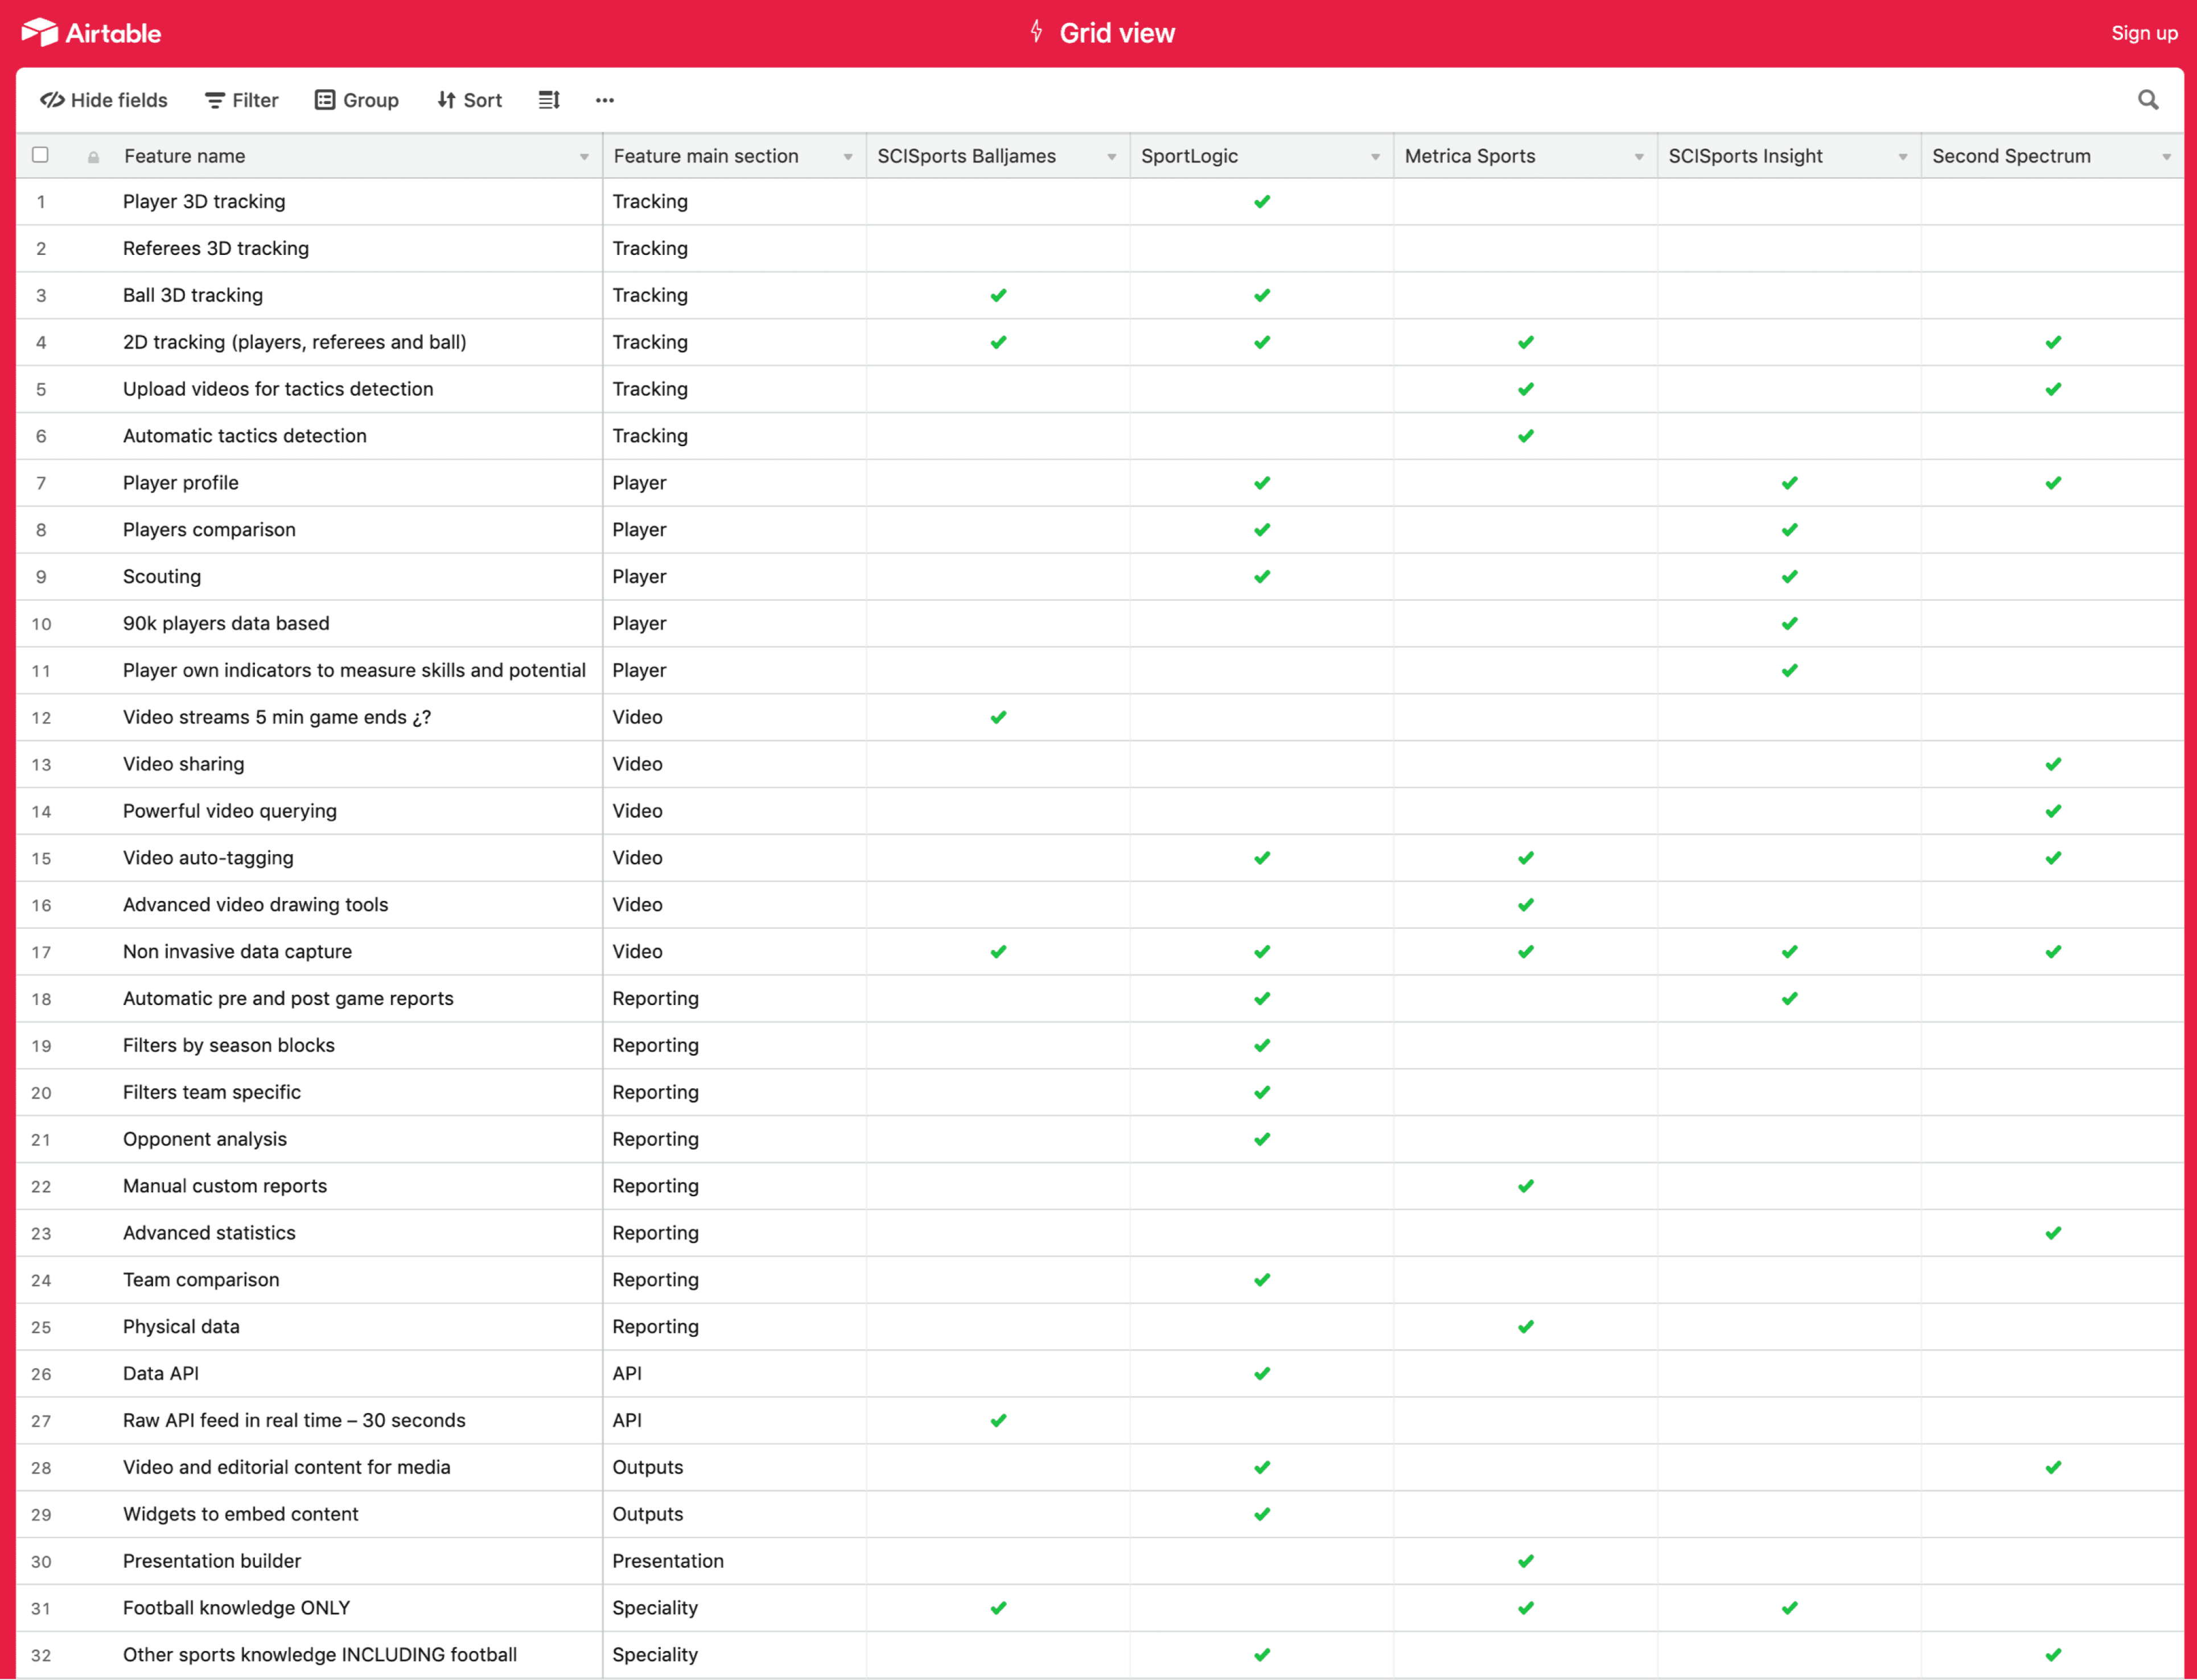Select the 'Scouting' feature cell
This screenshot has height=1680, width=2197.
359,577
